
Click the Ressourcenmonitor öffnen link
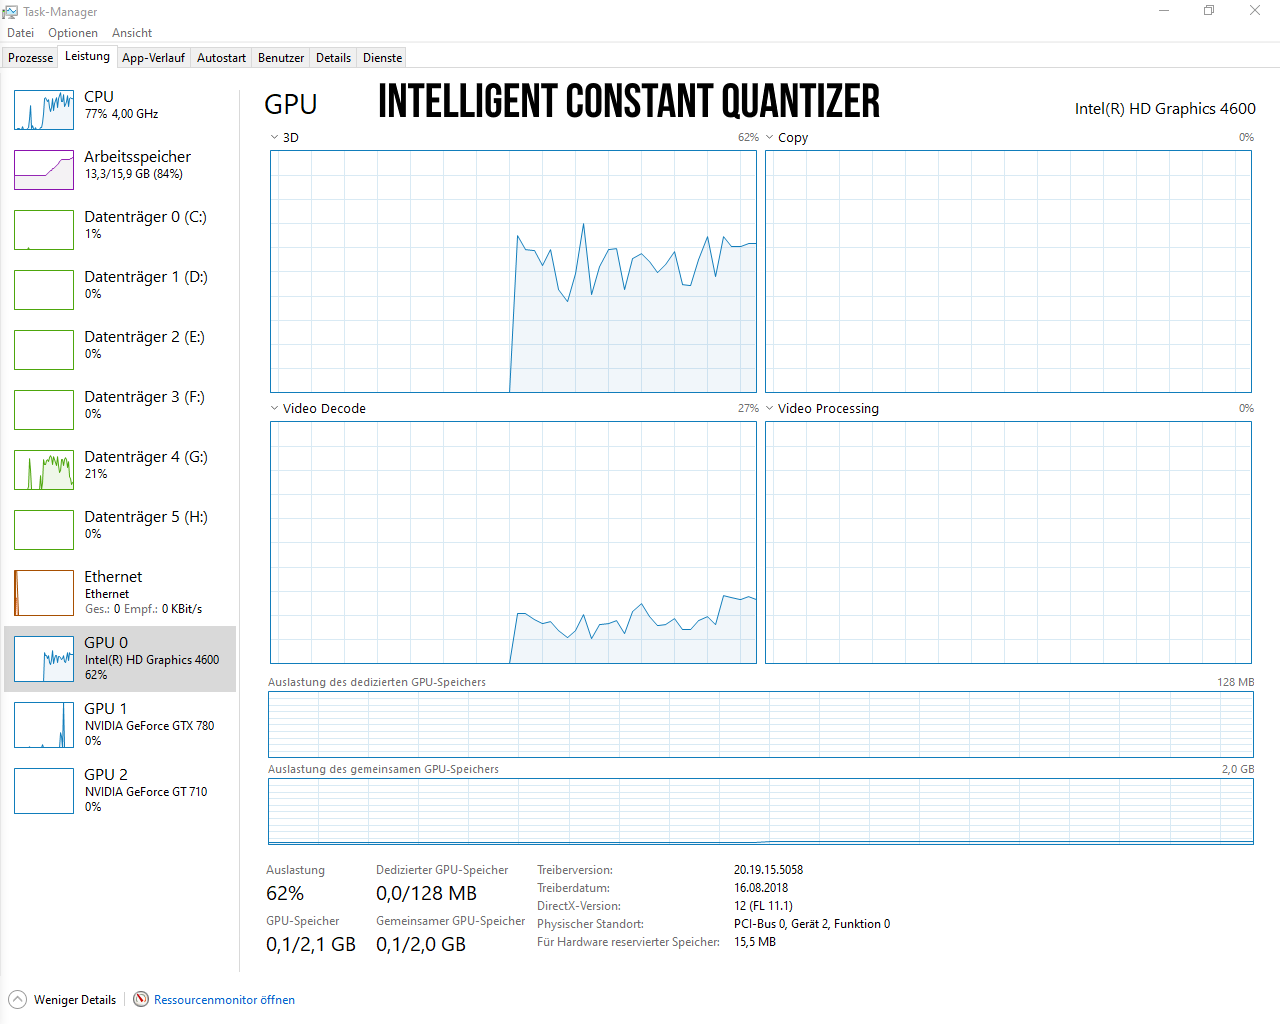(224, 1000)
